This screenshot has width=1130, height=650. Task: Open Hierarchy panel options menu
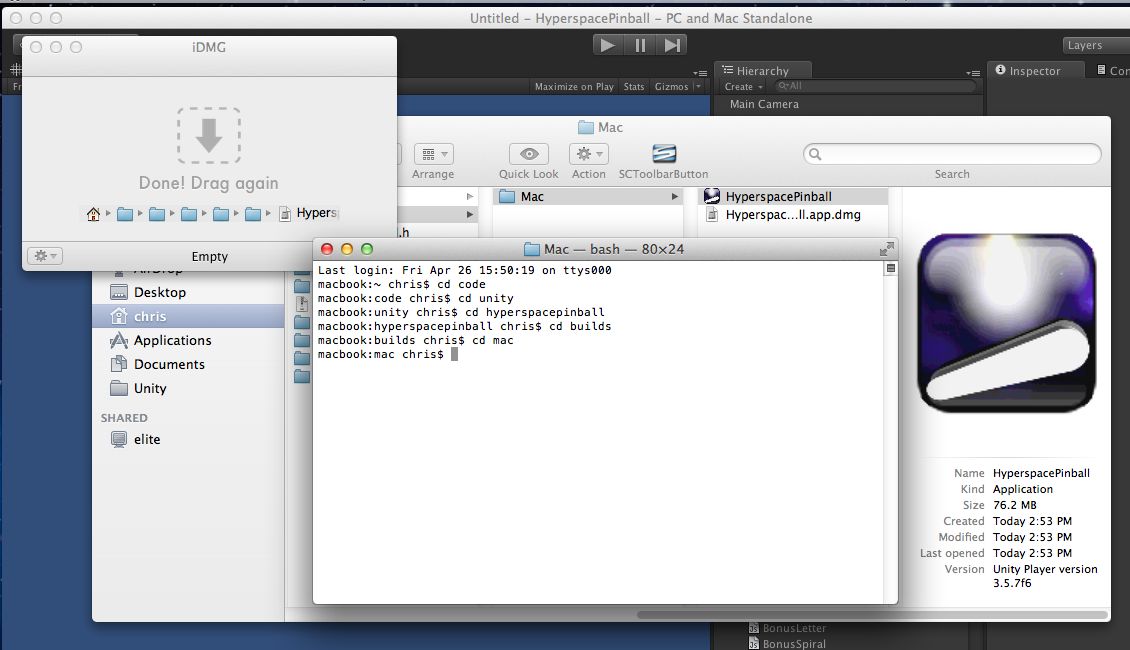973,73
